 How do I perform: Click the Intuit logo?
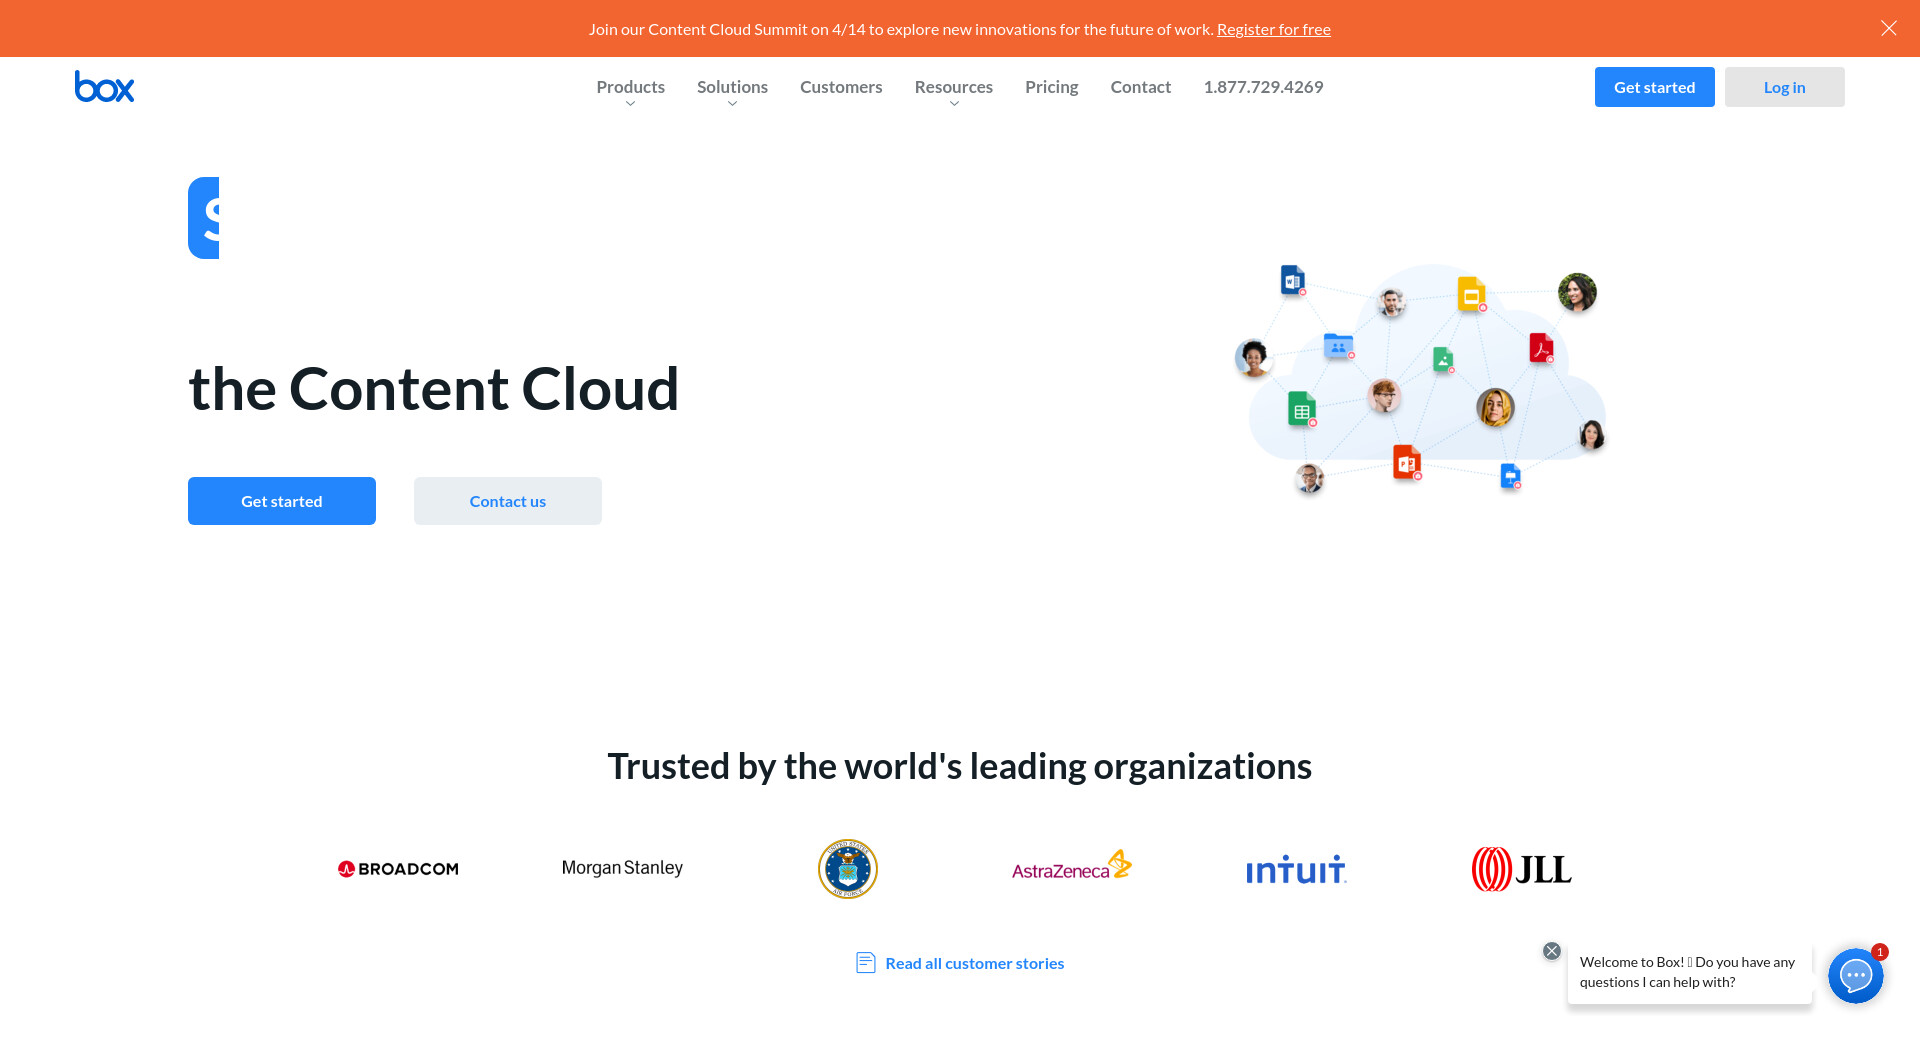click(1296, 870)
